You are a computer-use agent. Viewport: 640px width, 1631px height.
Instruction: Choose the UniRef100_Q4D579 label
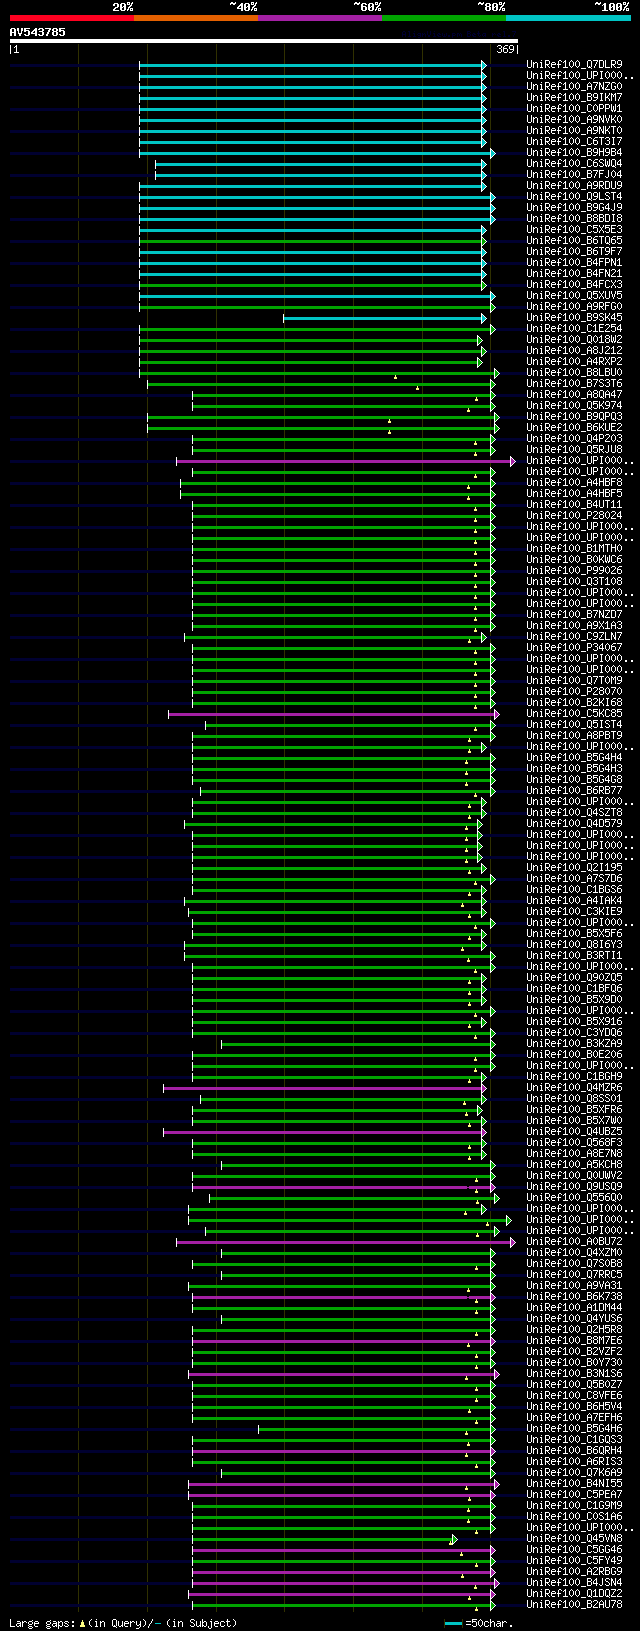click(574, 824)
